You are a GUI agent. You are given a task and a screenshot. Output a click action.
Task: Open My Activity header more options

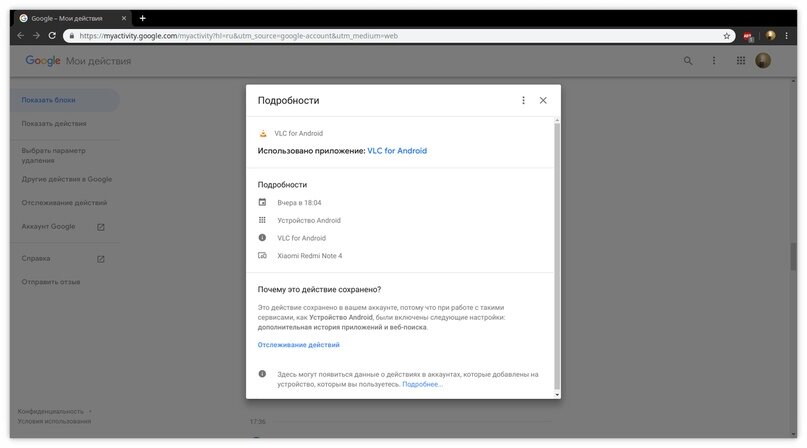714,61
